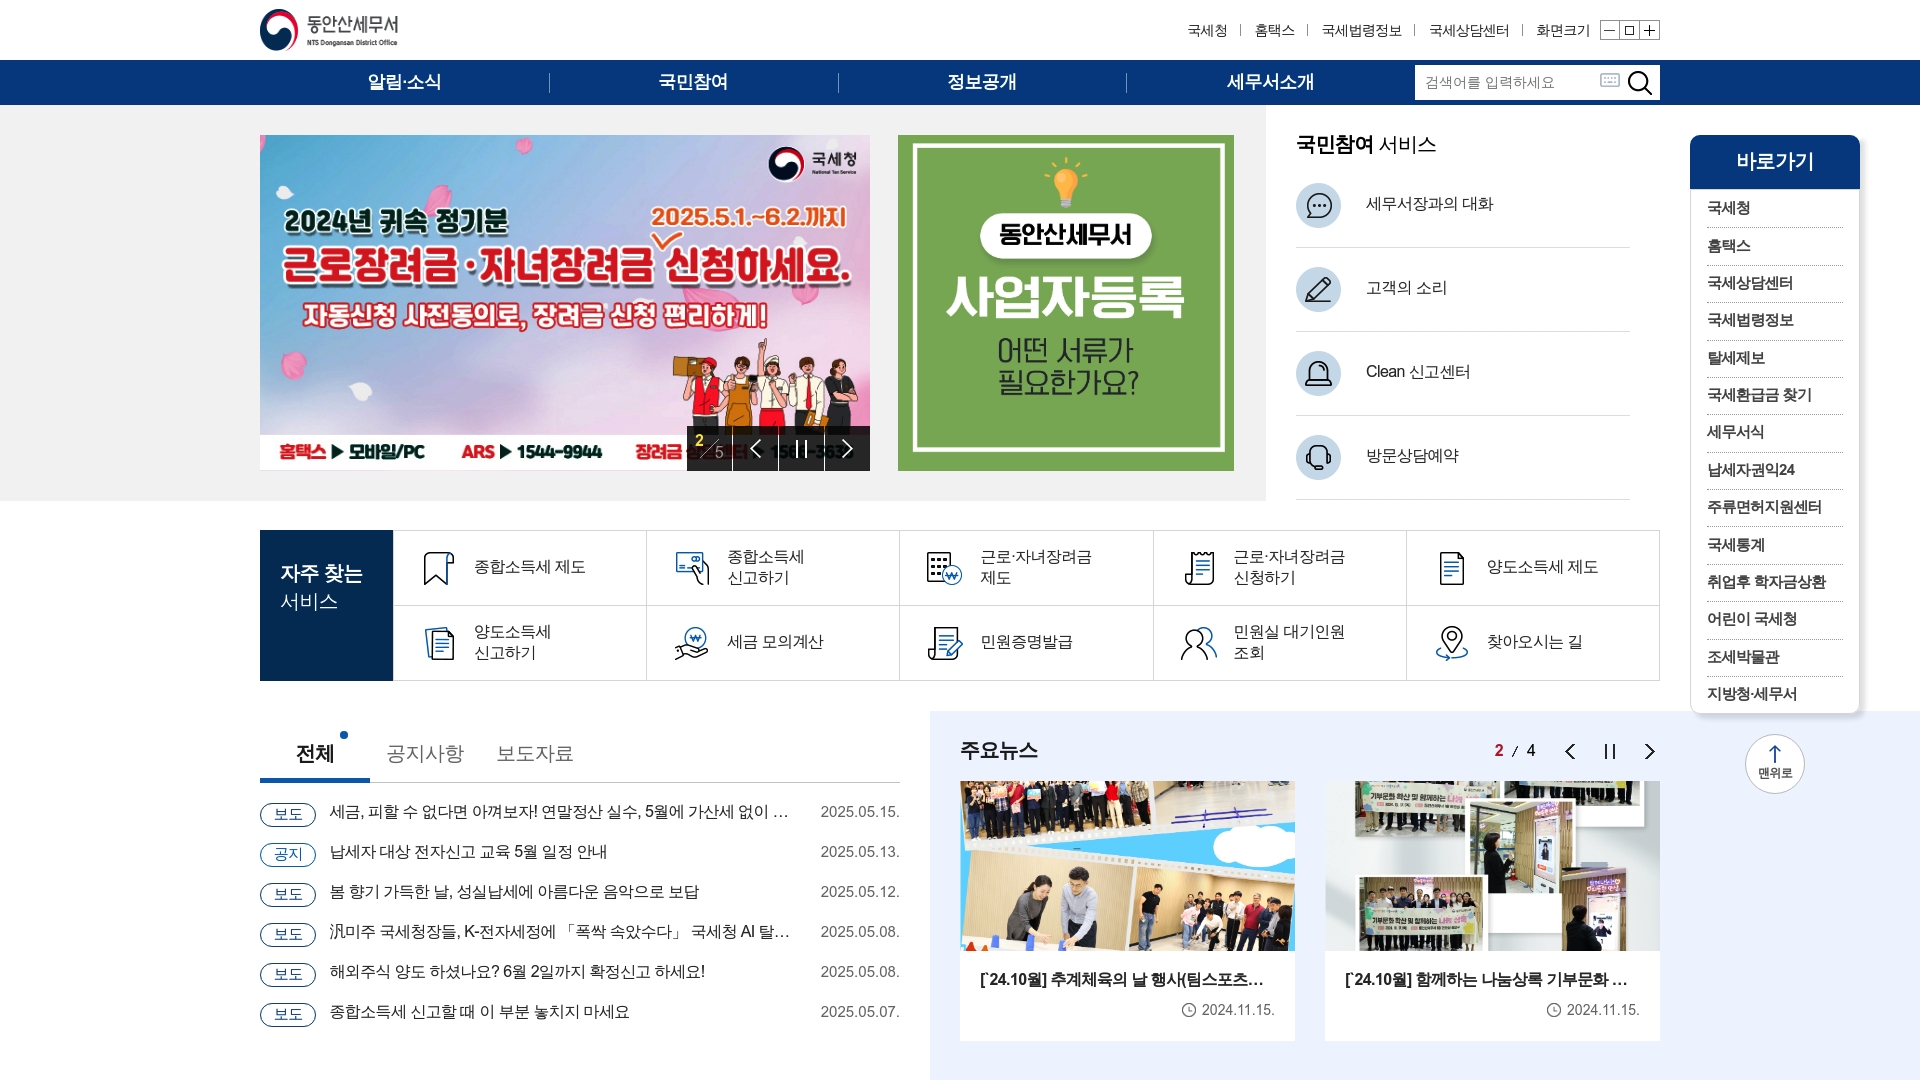Click the 민원증명발급 certificate icon
The width and height of the screenshot is (1920, 1080).
click(944, 643)
